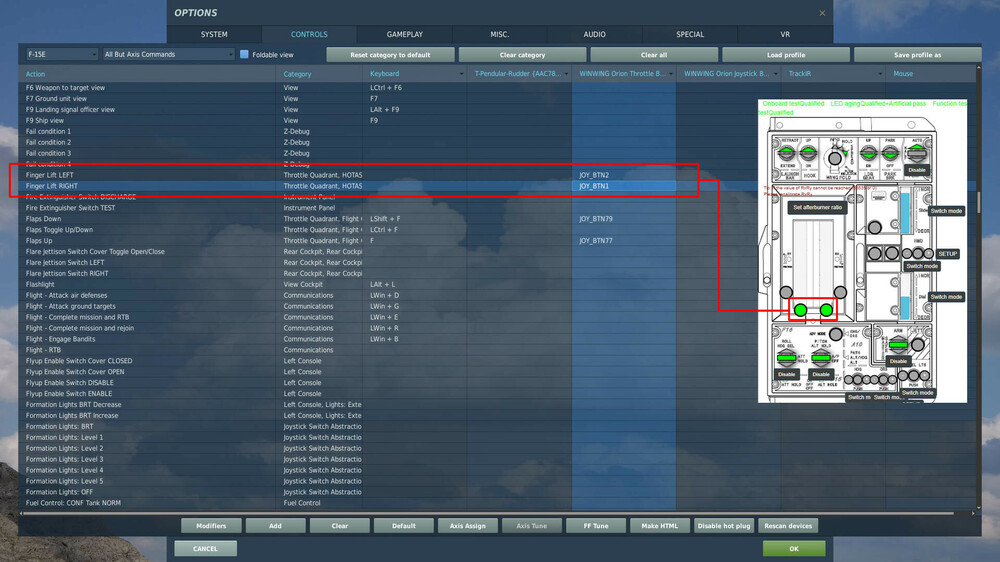Click the LDG GEAR switch in throttle diagram

pos(868,153)
